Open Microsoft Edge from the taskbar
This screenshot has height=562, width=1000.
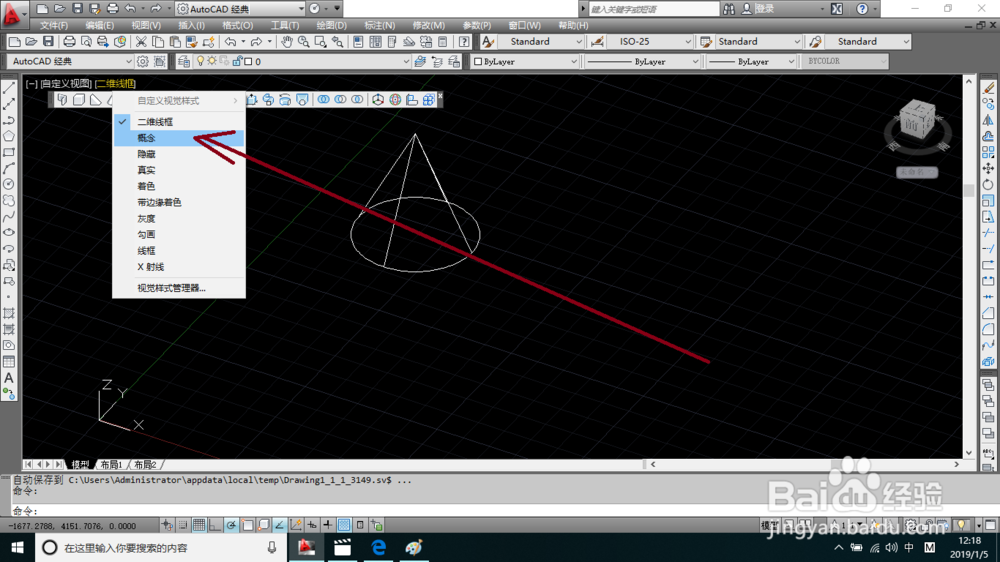click(x=379, y=547)
